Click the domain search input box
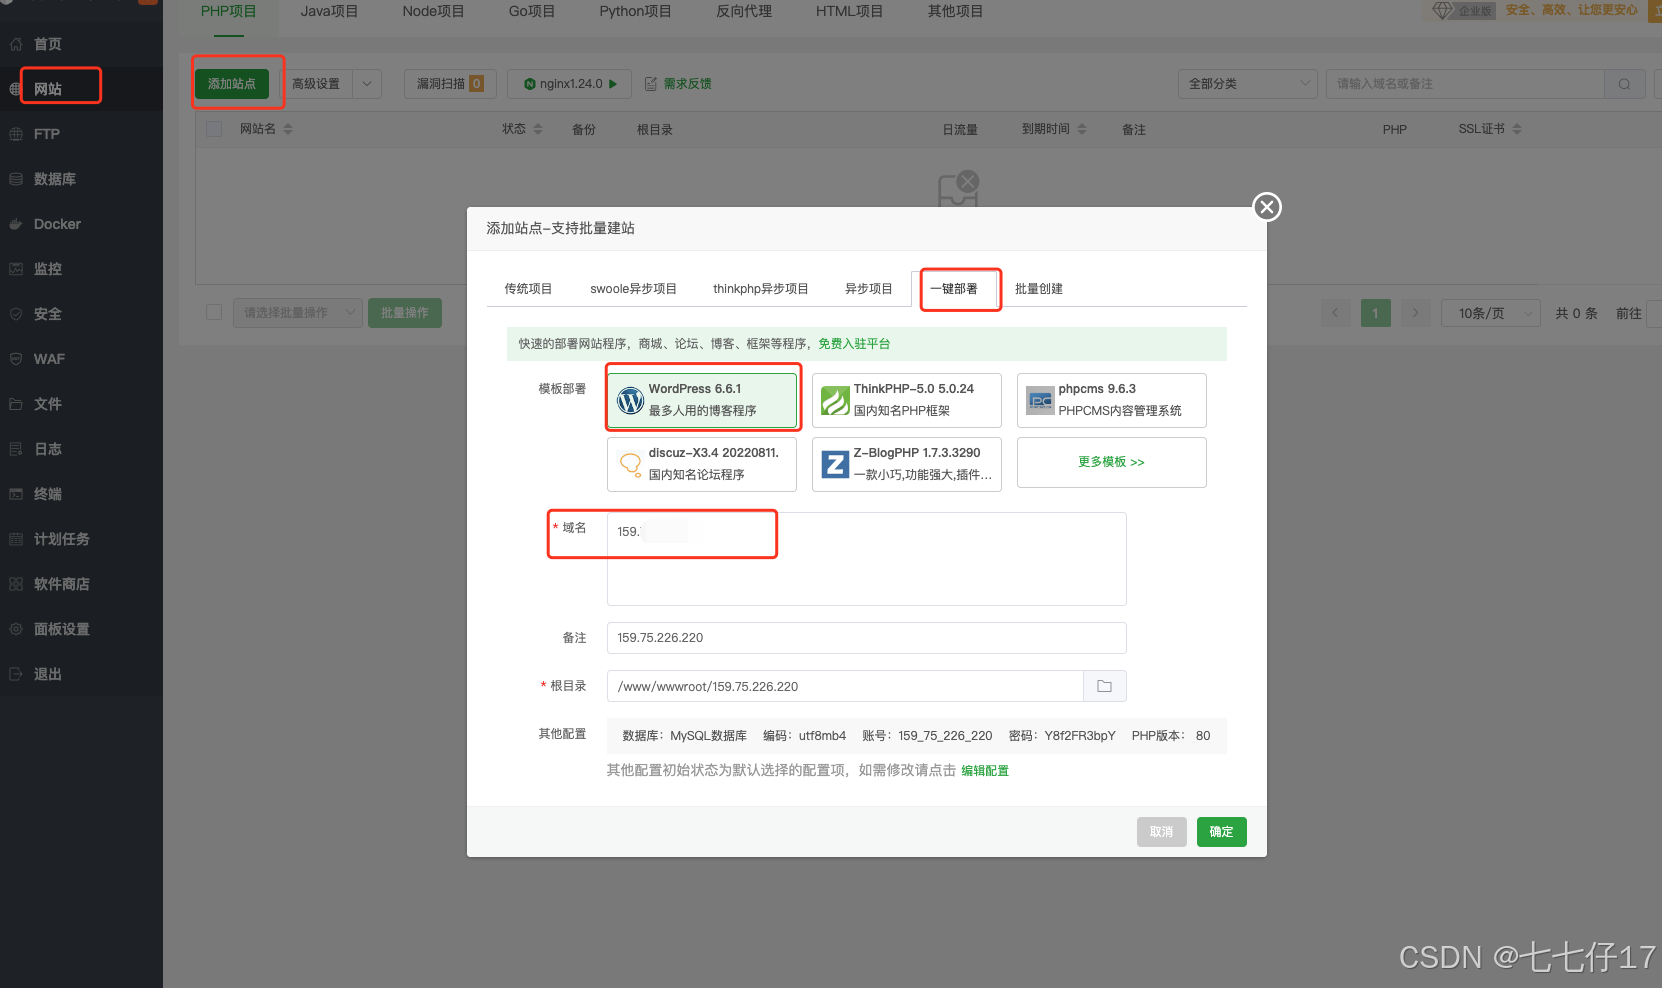 point(1465,84)
